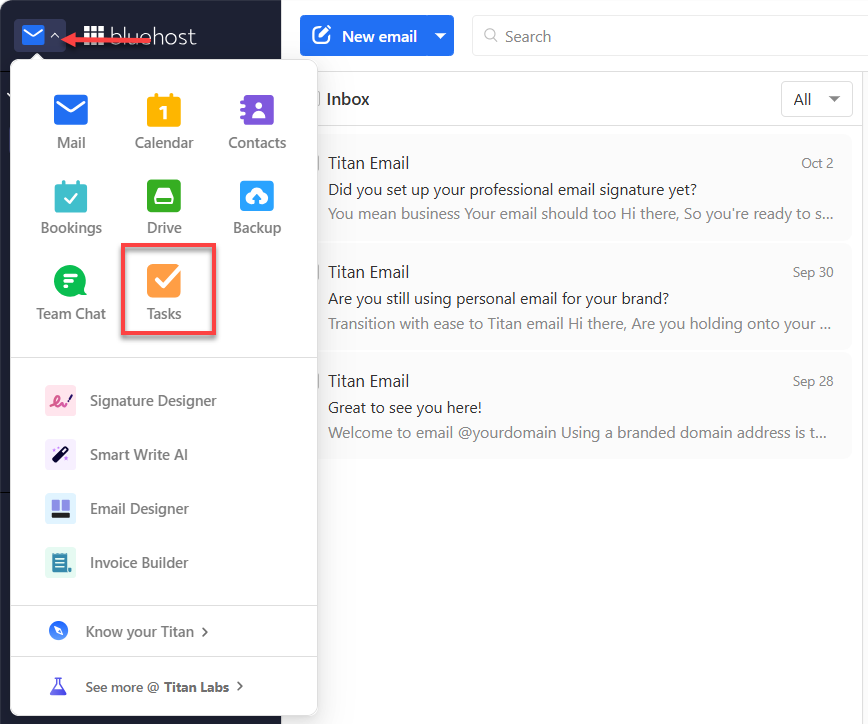Click the mail app switcher icon

pyautogui.click(x=33, y=35)
